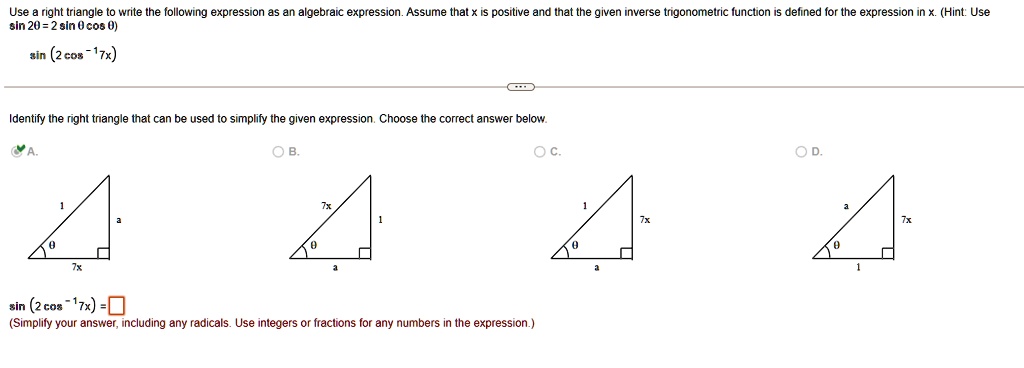Select radio button for option D

click(802, 152)
